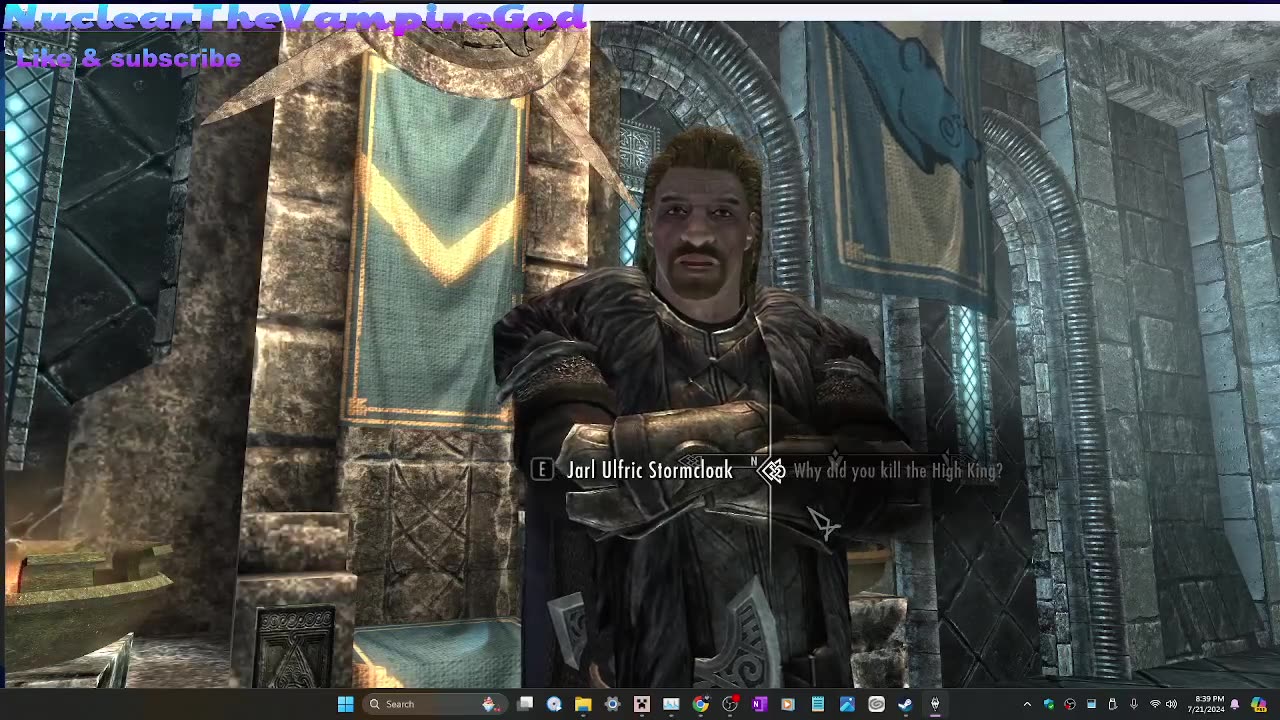The width and height of the screenshot is (1280, 720).
Task: Open Minecraft from the taskbar
Action: click(642, 704)
